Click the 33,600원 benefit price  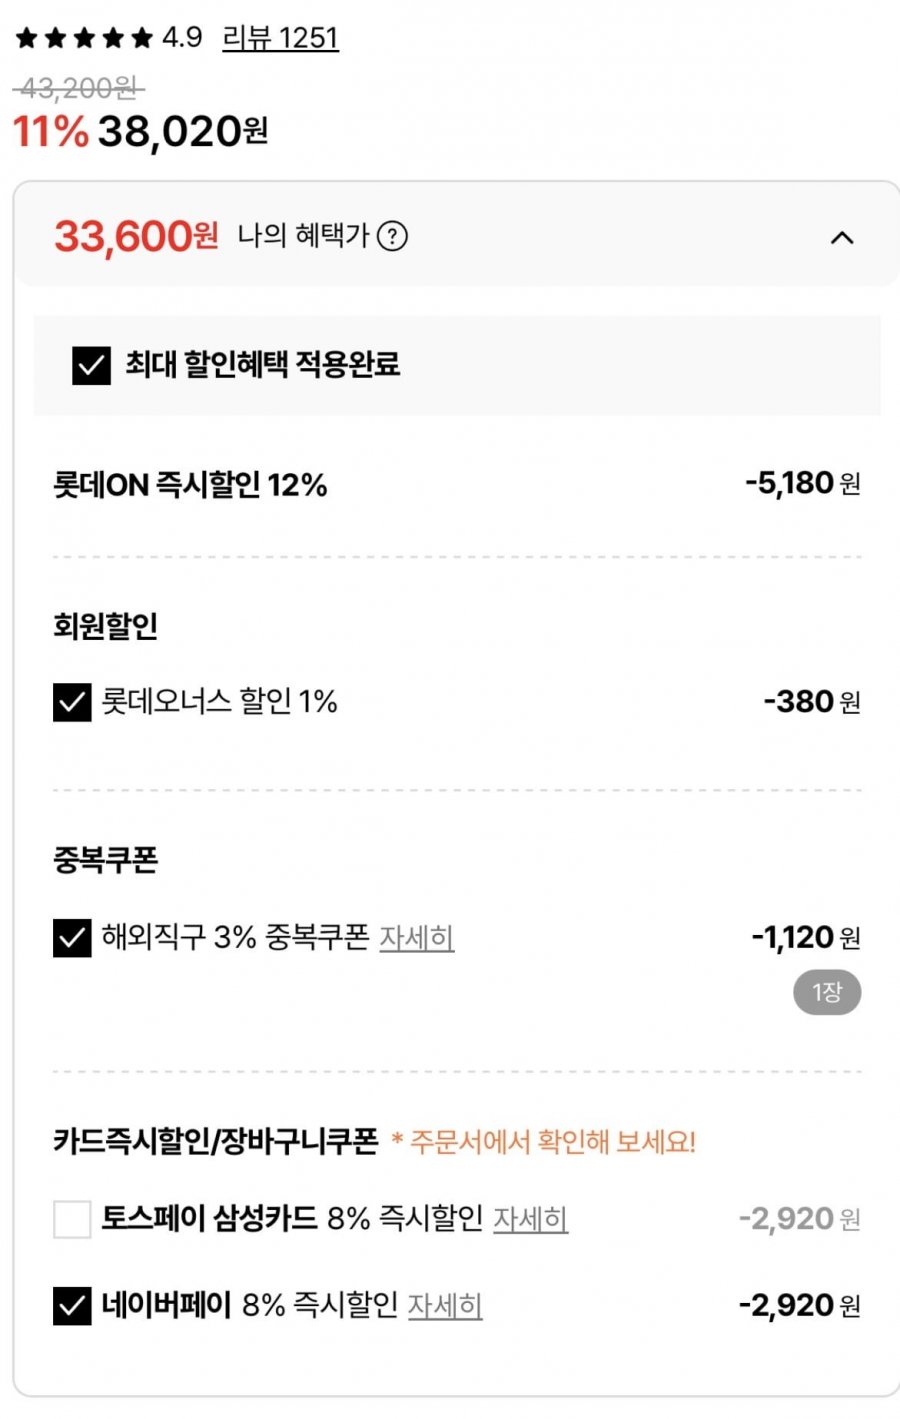pos(136,237)
